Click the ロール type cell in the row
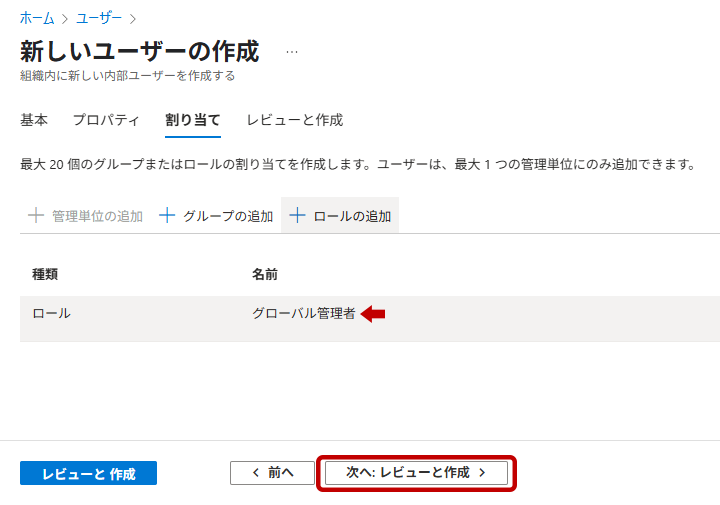Image resolution: width=720 pixels, height=505 pixels. (52, 313)
